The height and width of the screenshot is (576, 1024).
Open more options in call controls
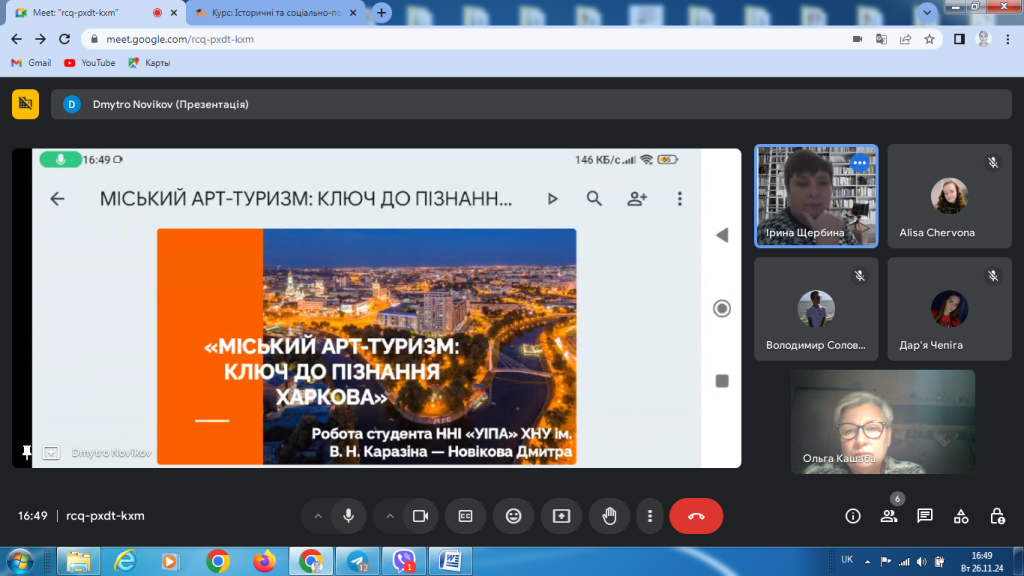(x=650, y=516)
